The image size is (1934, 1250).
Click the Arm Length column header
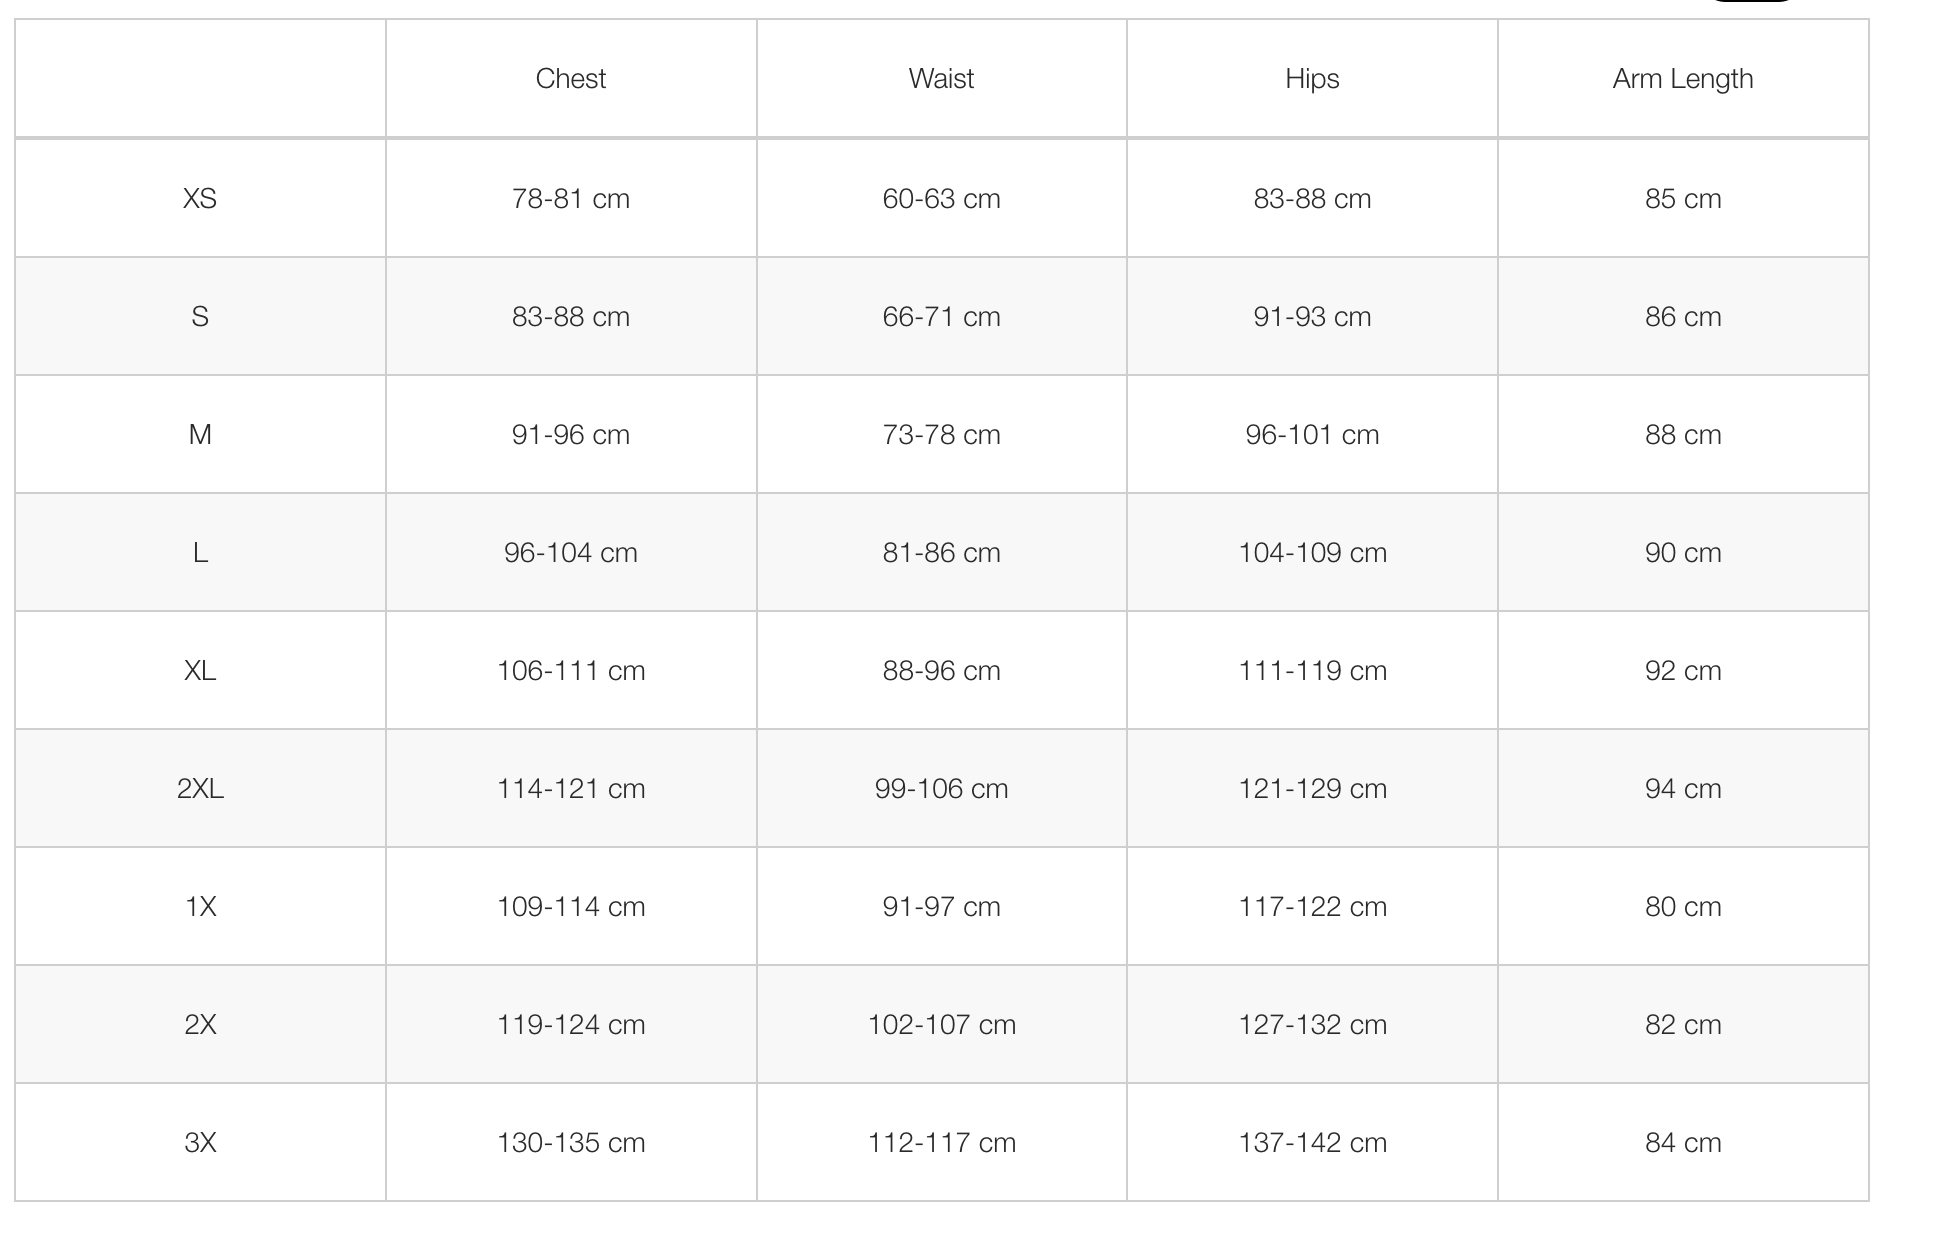tap(1682, 79)
